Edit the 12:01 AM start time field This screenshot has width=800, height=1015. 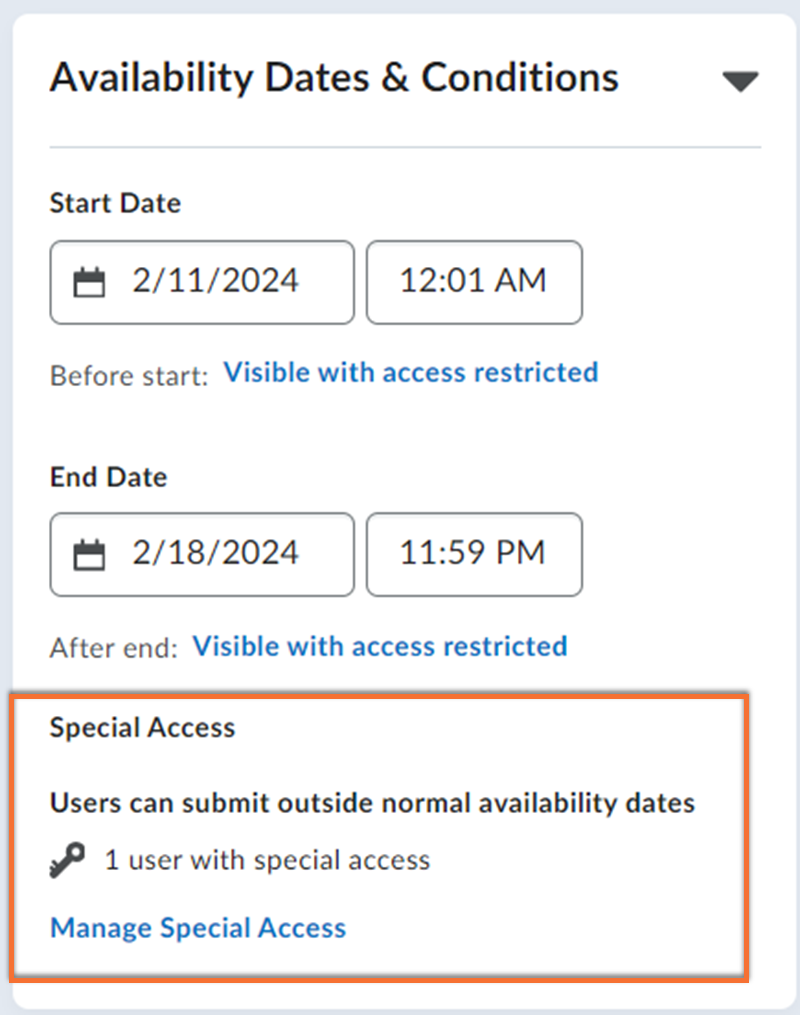(x=473, y=281)
